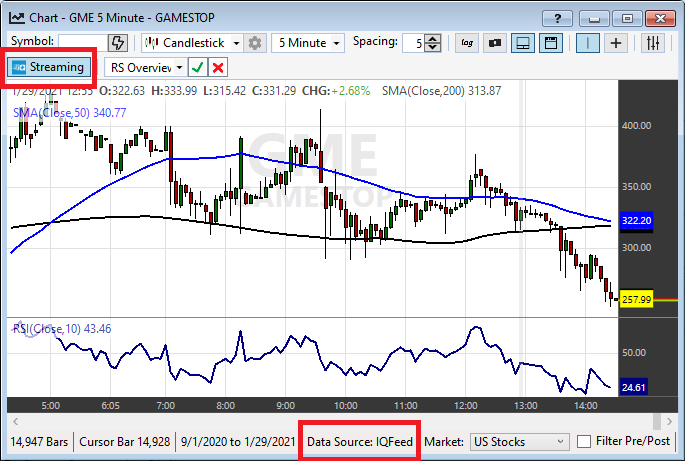Open the 5 Minute timeframe dropdown
The width and height of the screenshot is (685, 461).
pos(308,43)
